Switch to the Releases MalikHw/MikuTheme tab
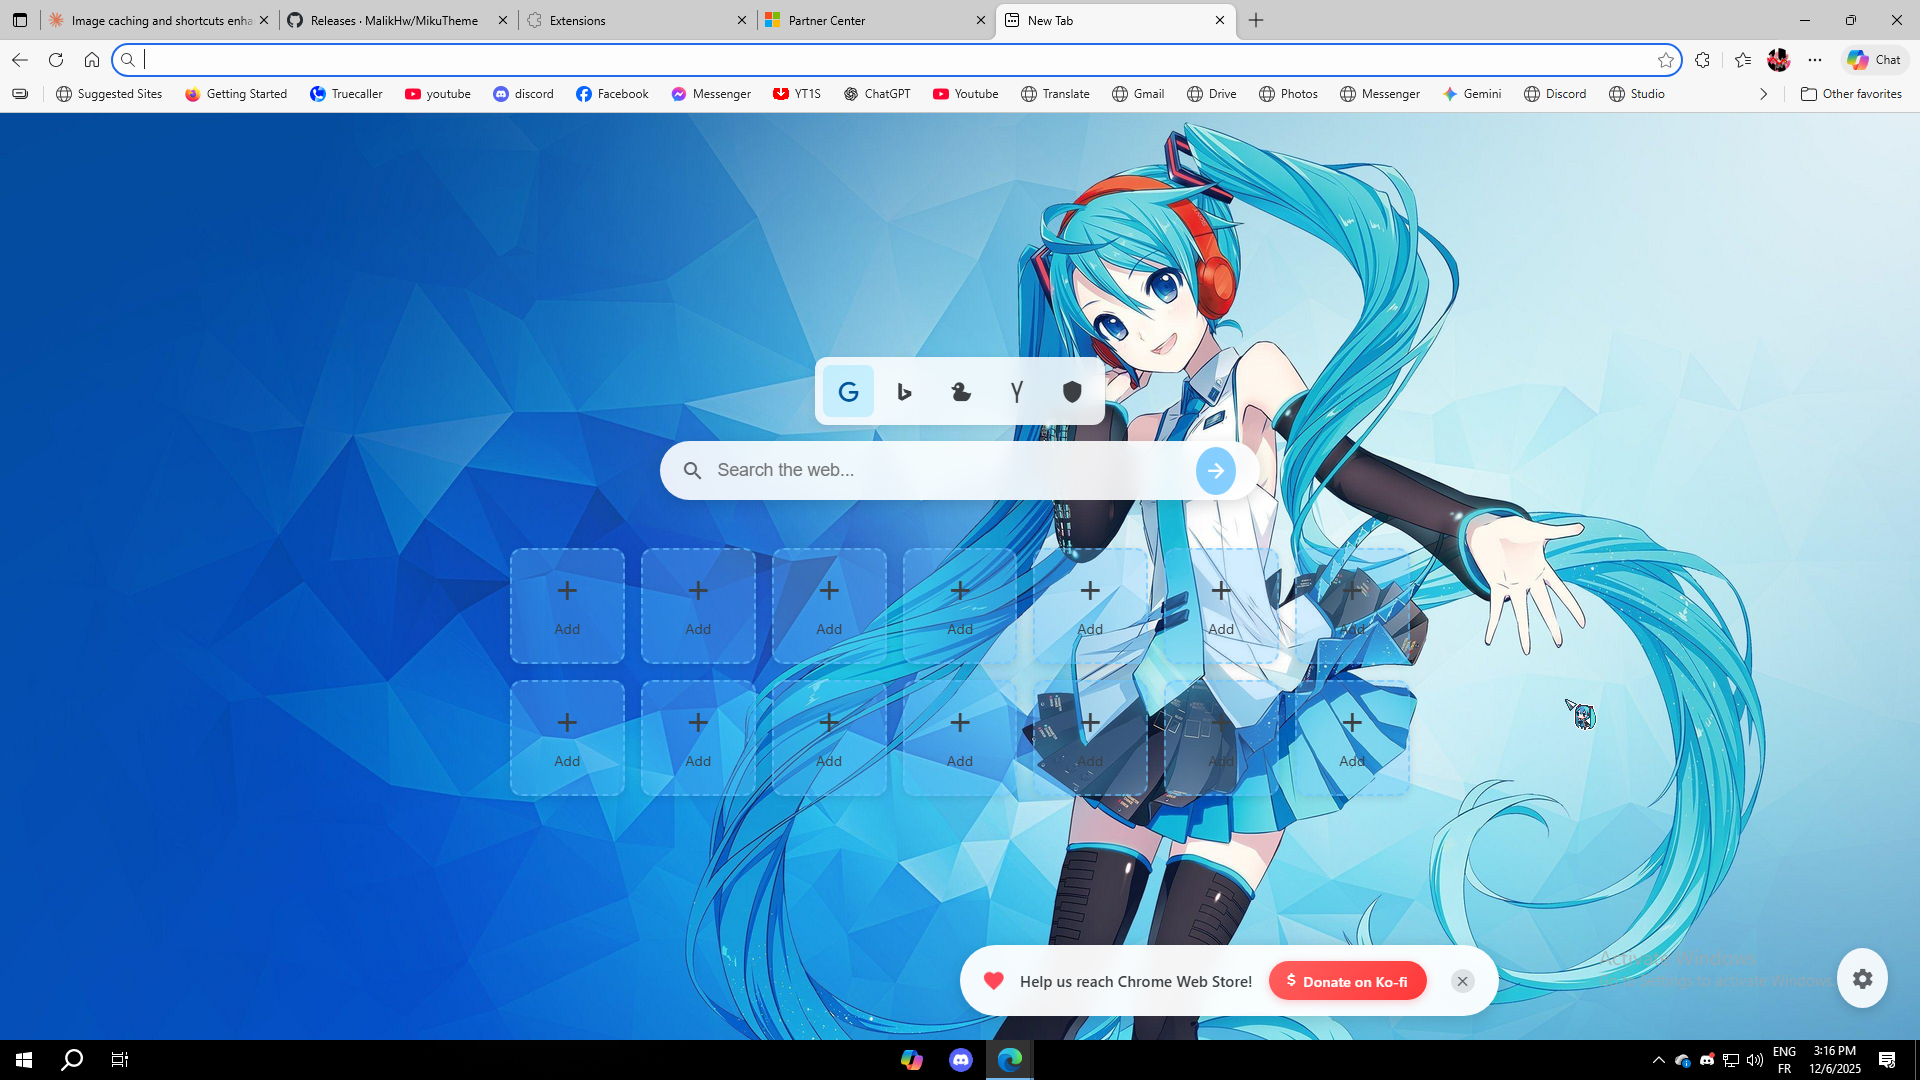Viewport: 1920px width, 1080px height. click(x=393, y=20)
